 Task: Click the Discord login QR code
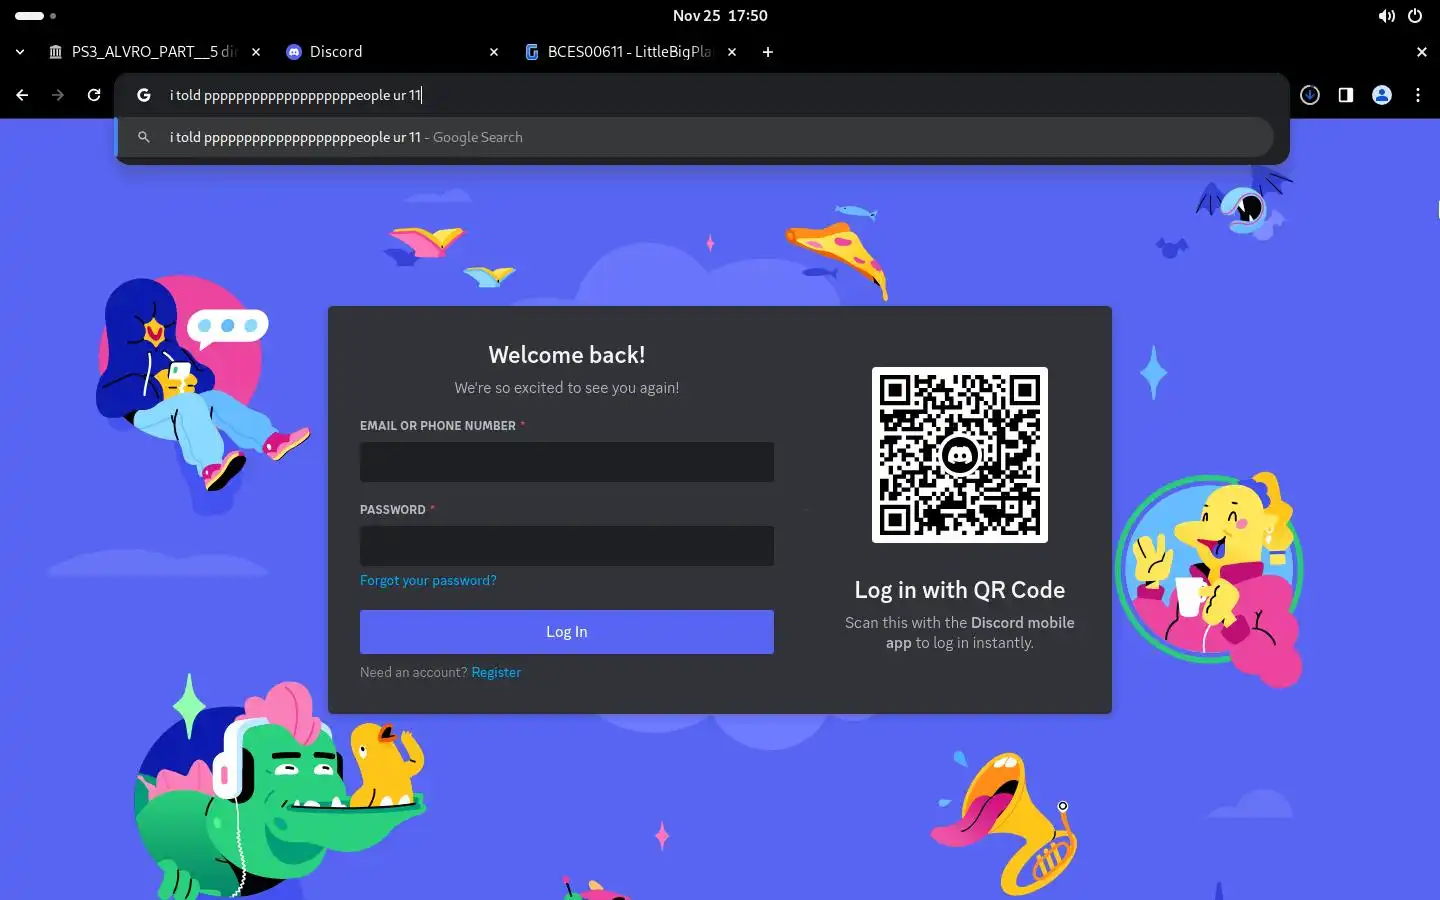pyautogui.click(x=960, y=455)
